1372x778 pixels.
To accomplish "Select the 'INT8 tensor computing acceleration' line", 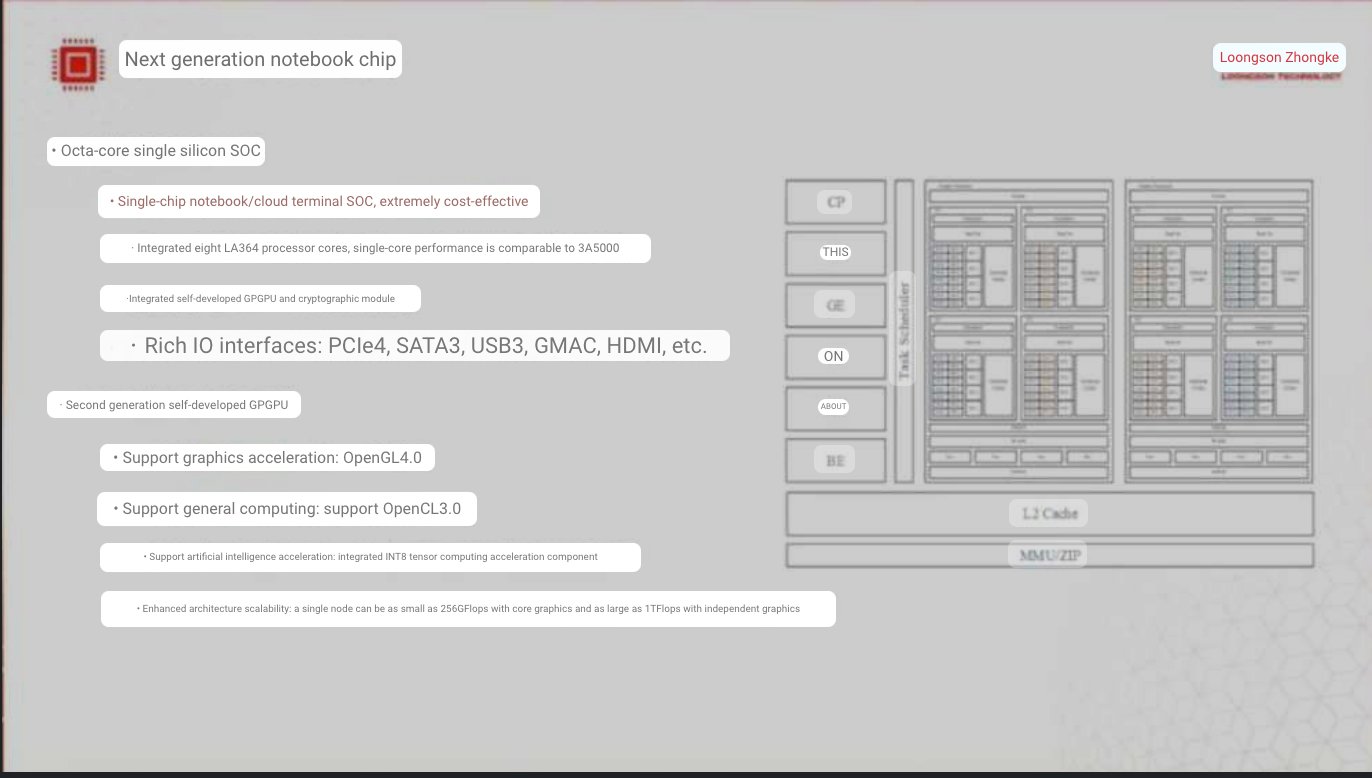I will (370, 557).
